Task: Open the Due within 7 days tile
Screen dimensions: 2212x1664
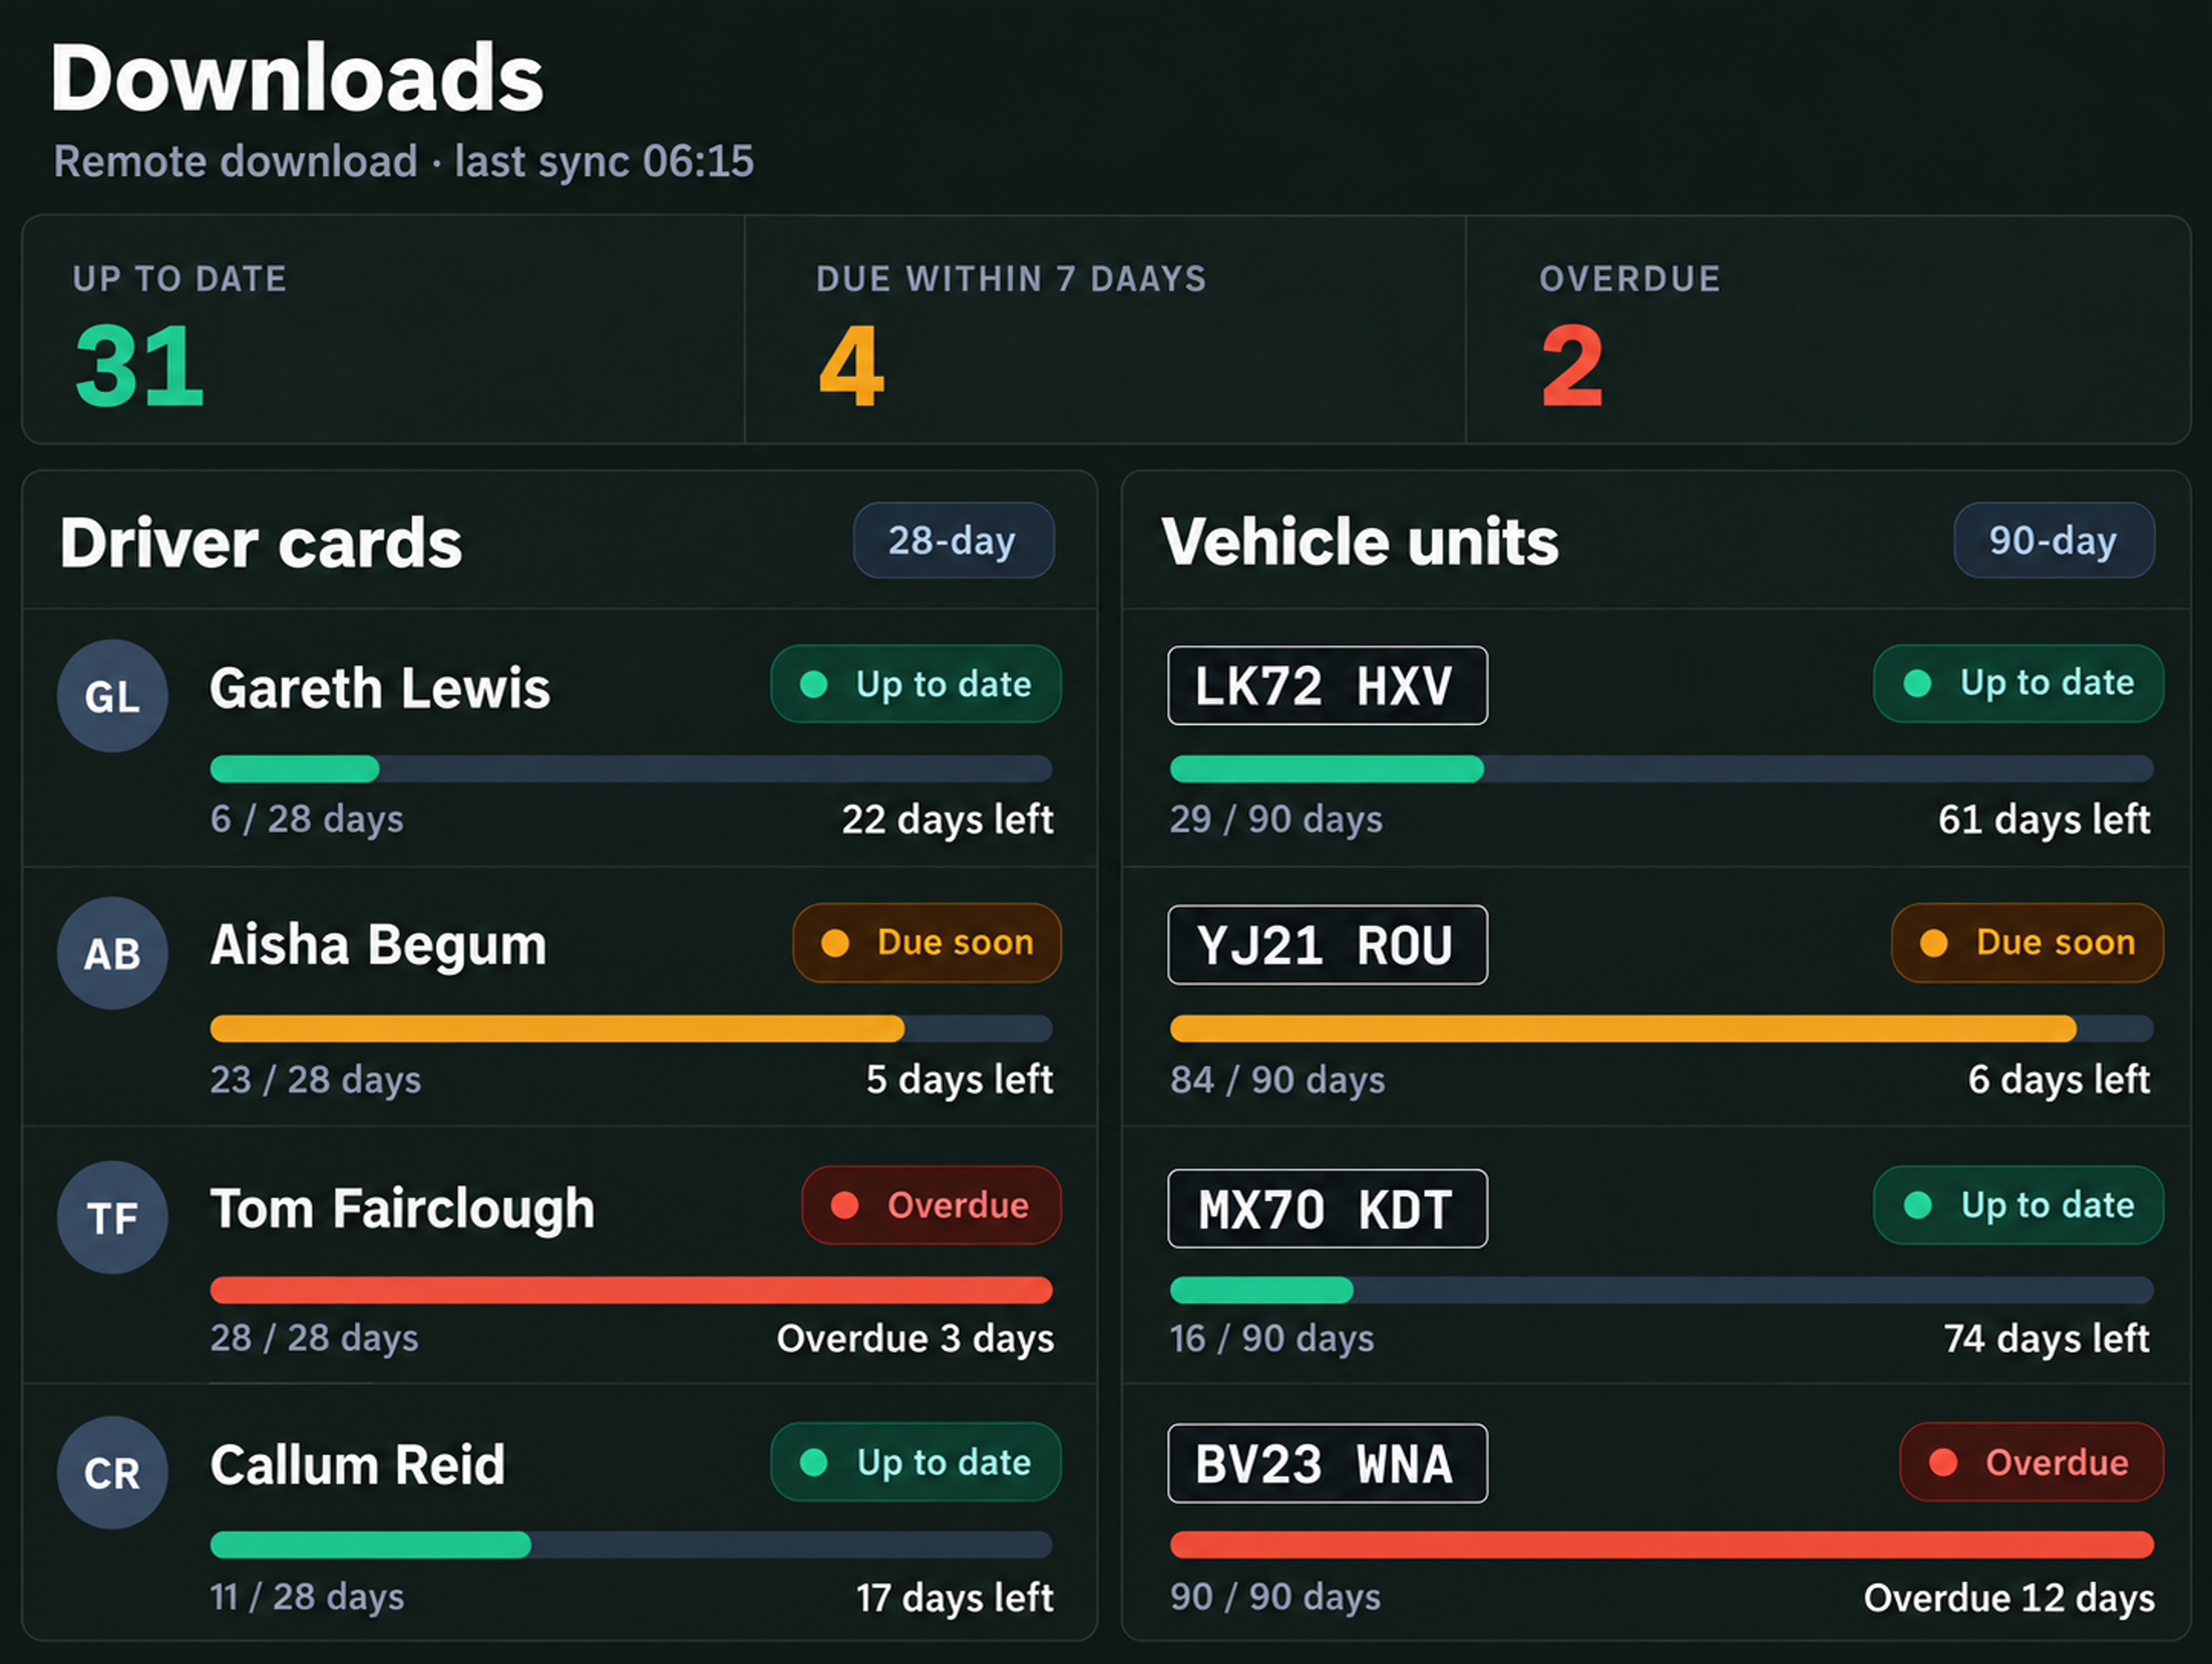Action: [1105, 330]
